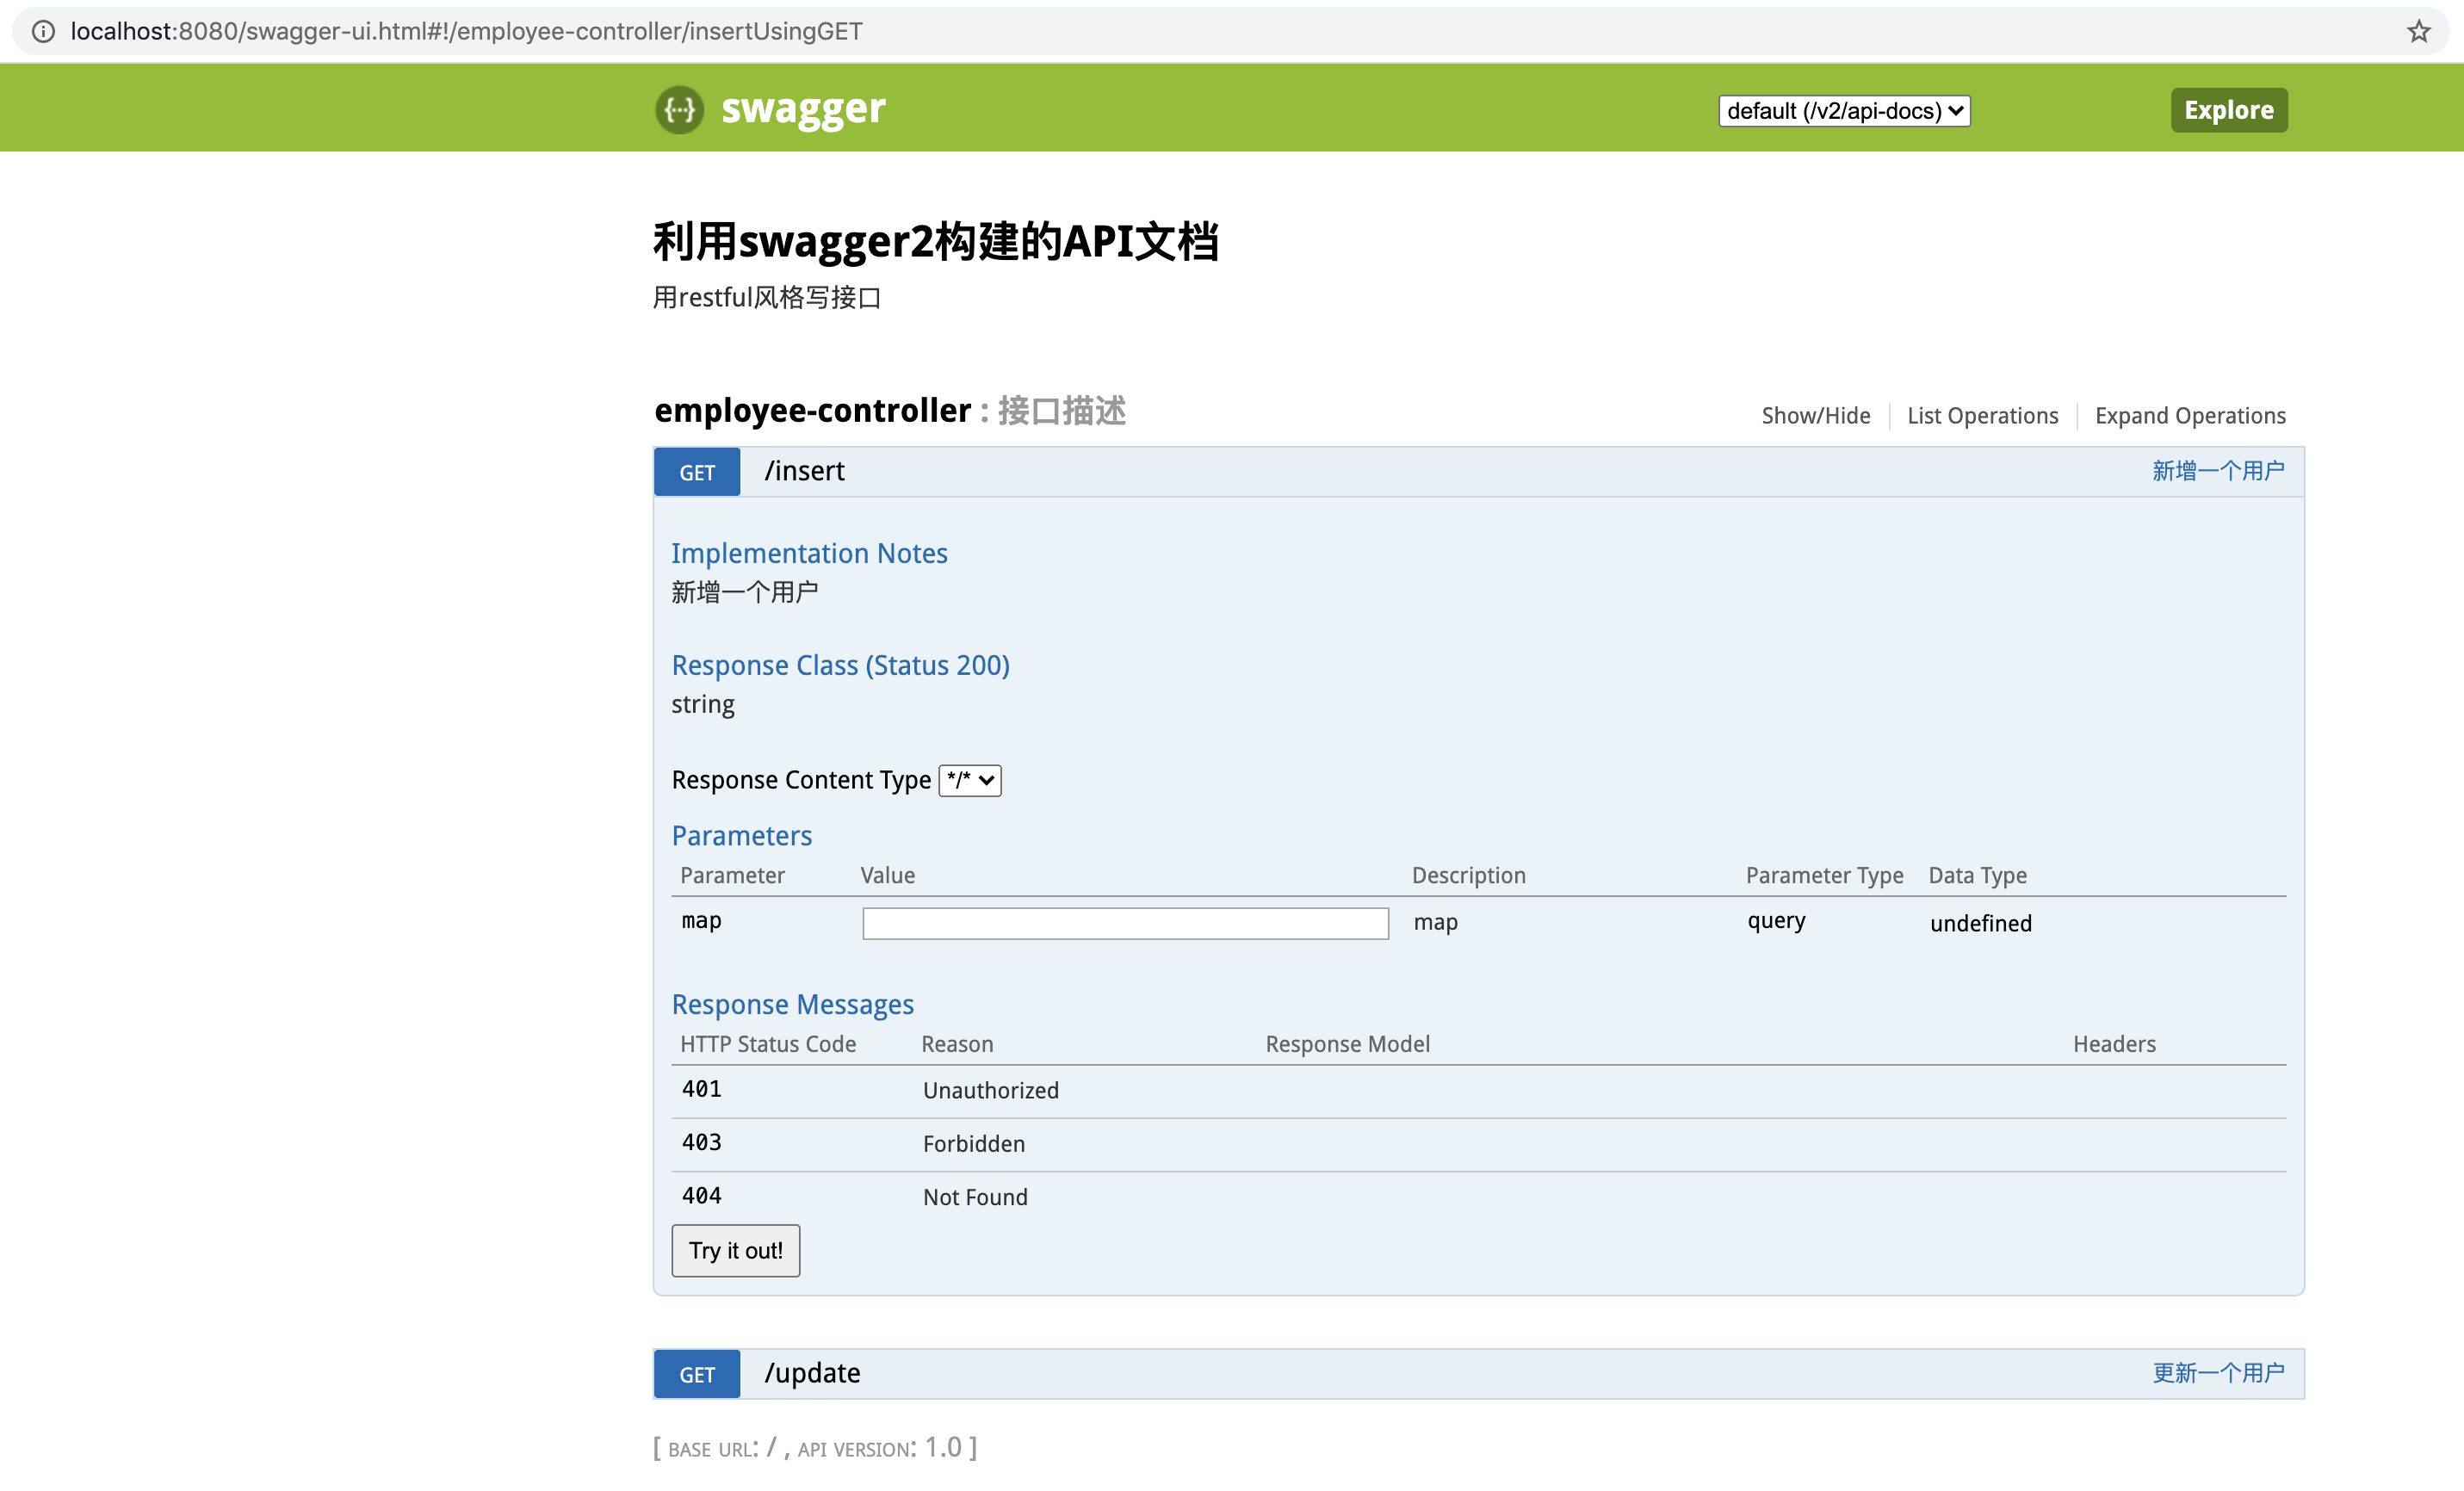Bookmark this page with the star icon
Screen dimensions: 2464x1491
[x=2418, y=31]
